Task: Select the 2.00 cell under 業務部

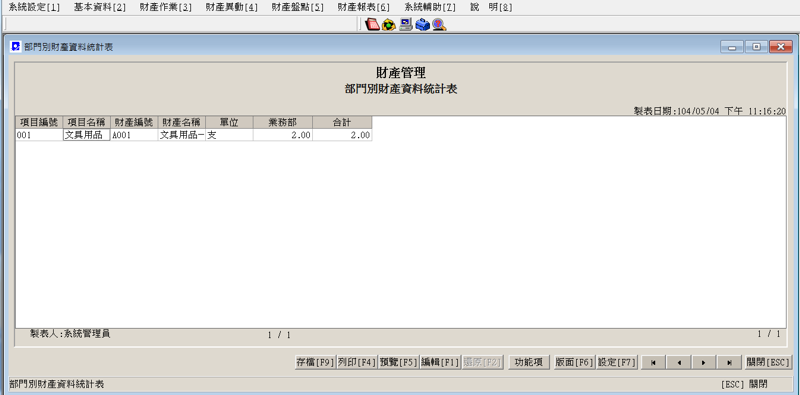Action: (x=283, y=135)
